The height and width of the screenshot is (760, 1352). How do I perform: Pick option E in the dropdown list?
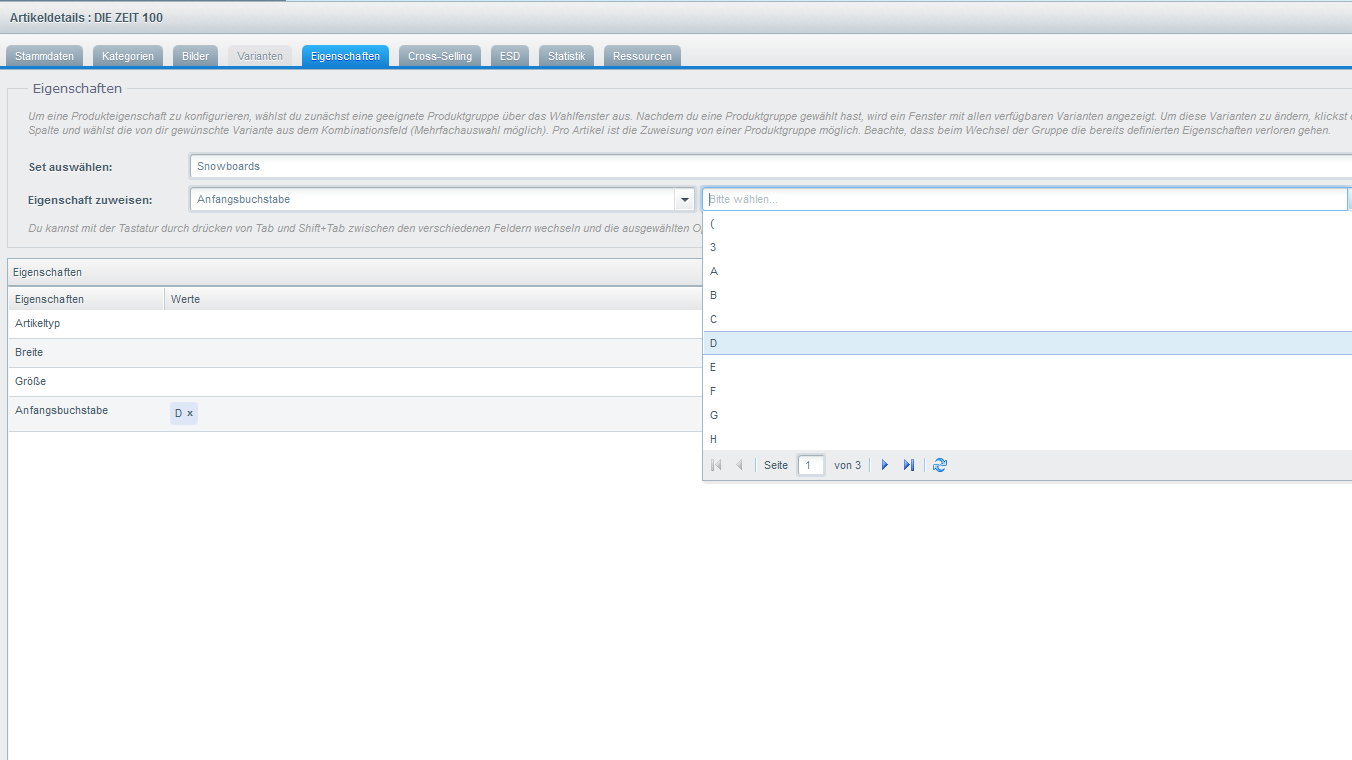1027,367
